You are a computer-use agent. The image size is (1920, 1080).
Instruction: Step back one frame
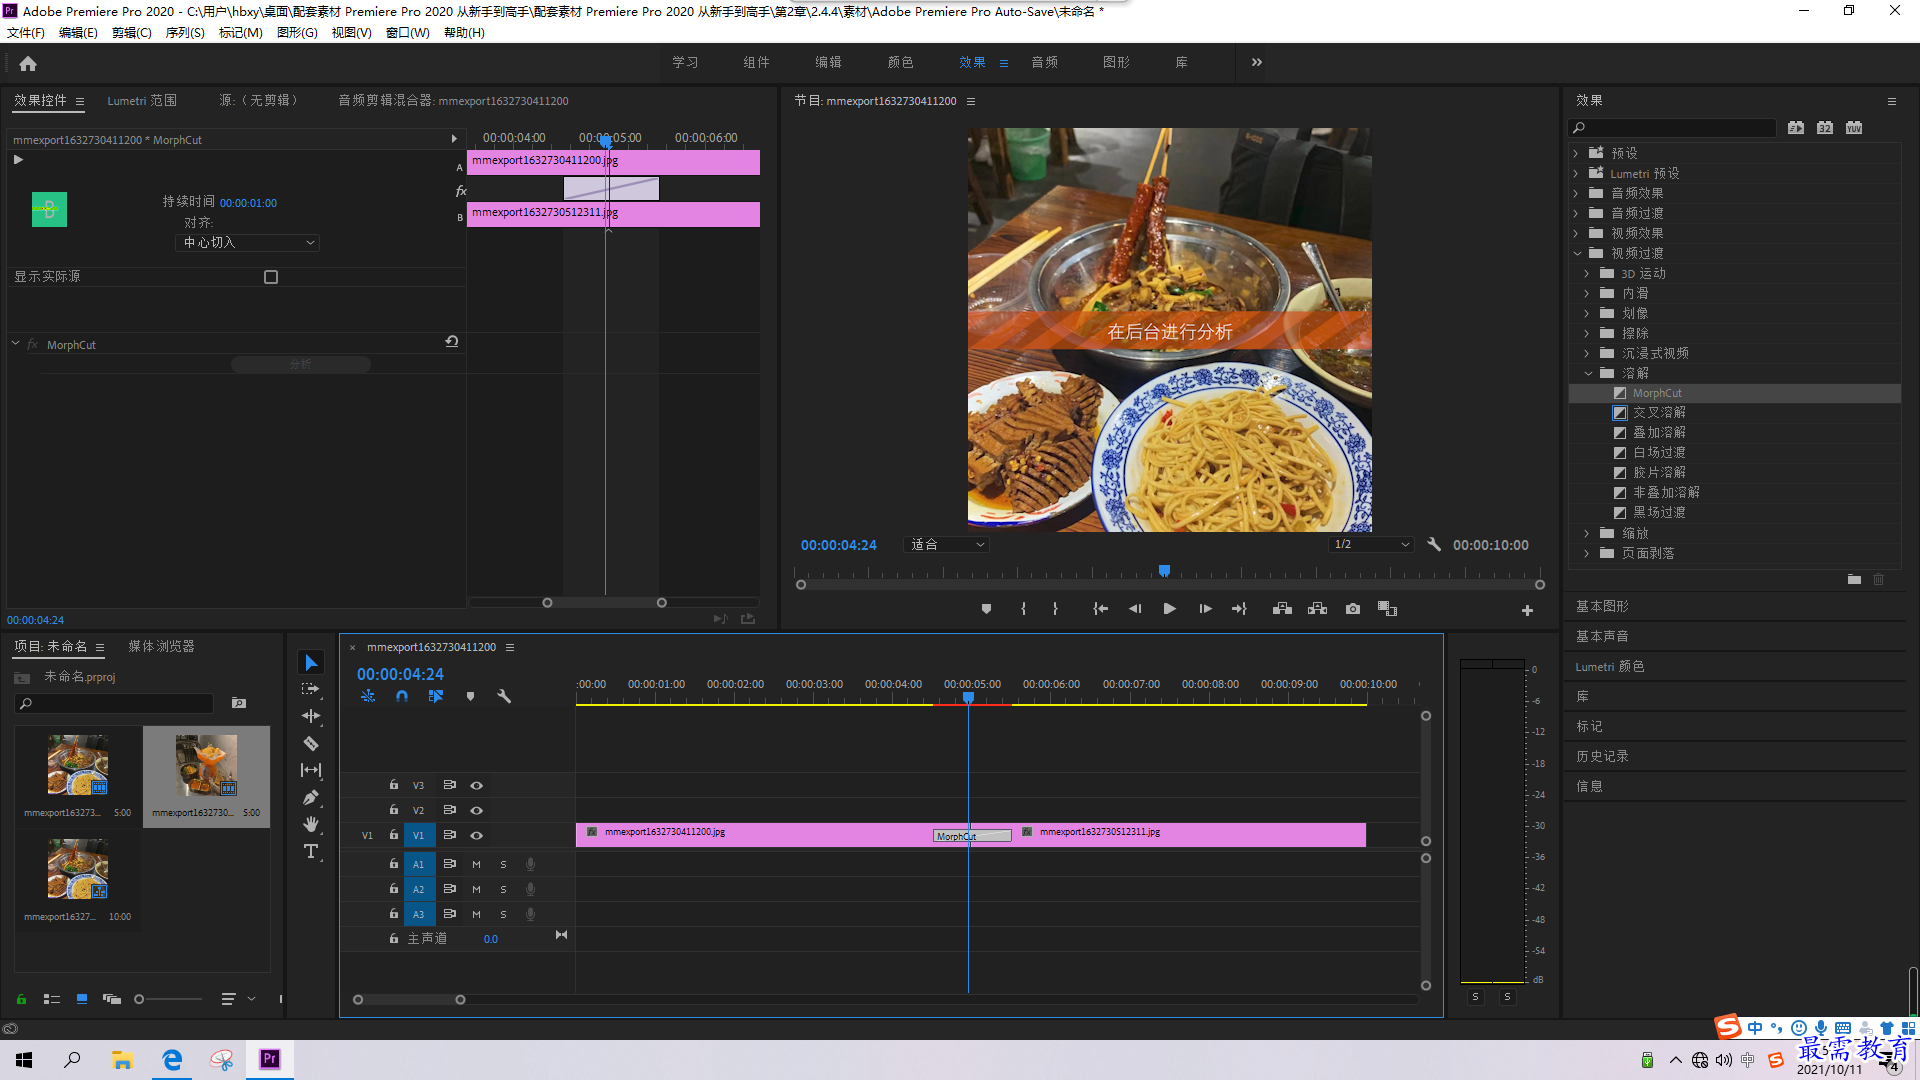pos(1135,609)
